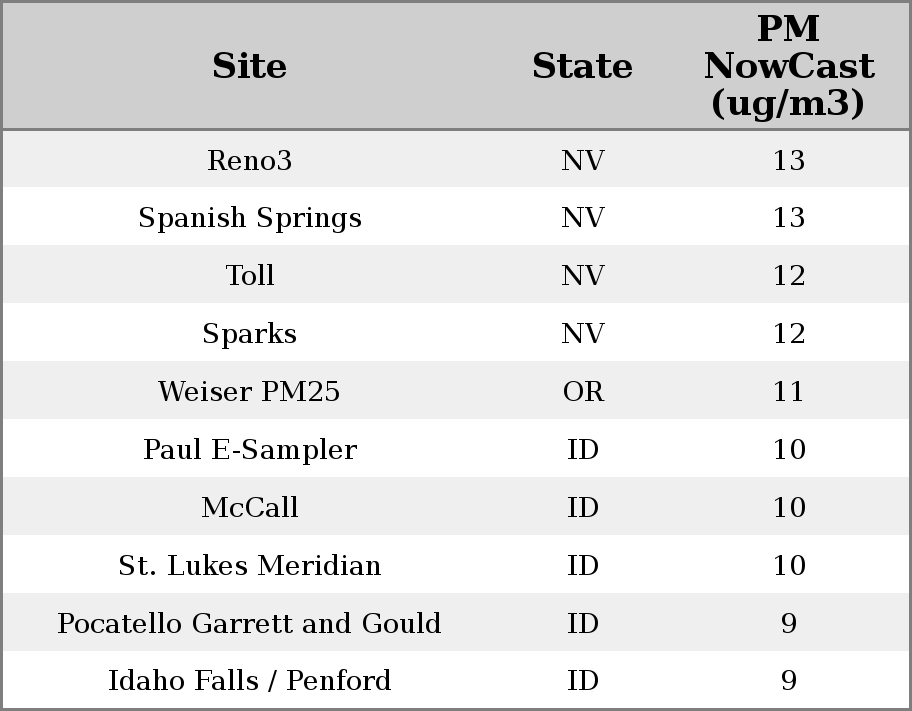Screen dimensions: 912x711
Task: Select the PM value 13 for Spanish Springs
Action: click(x=789, y=218)
